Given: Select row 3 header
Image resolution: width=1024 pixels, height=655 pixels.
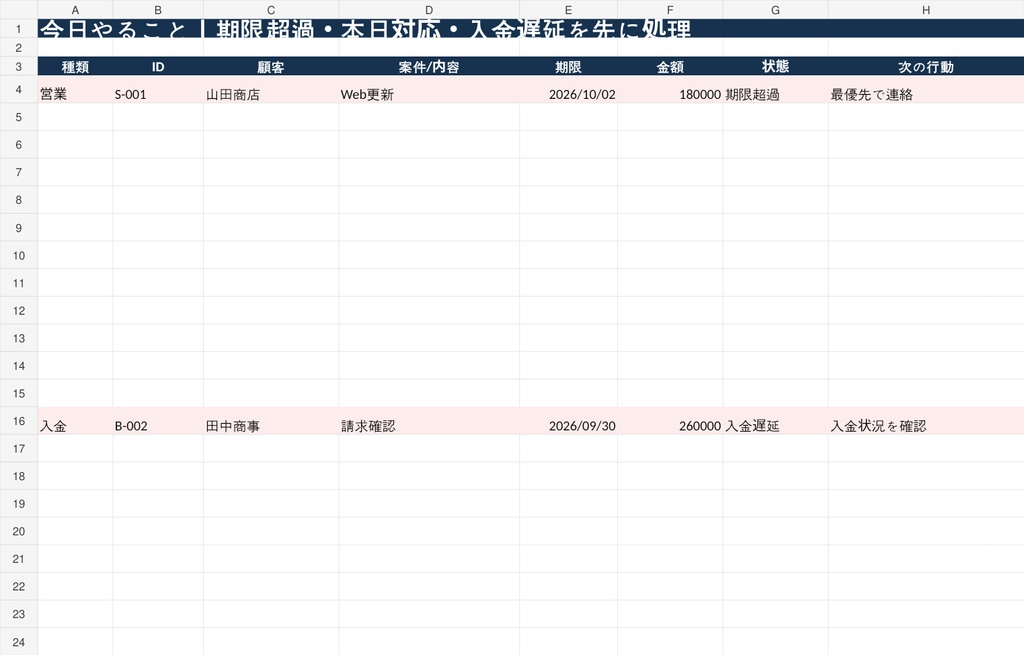Looking at the screenshot, I should pyautogui.click(x=19, y=67).
